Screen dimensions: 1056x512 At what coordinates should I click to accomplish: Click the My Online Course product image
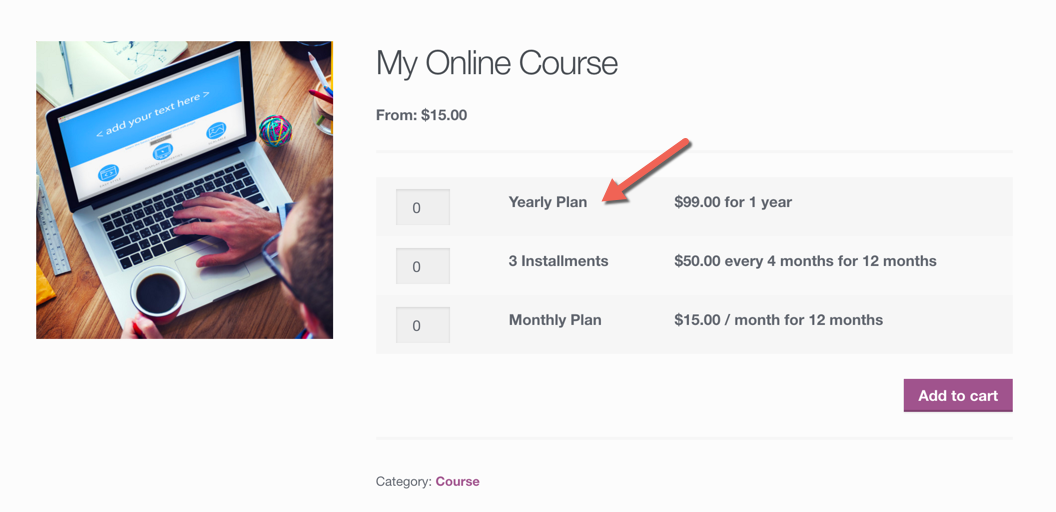[x=184, y=190]
